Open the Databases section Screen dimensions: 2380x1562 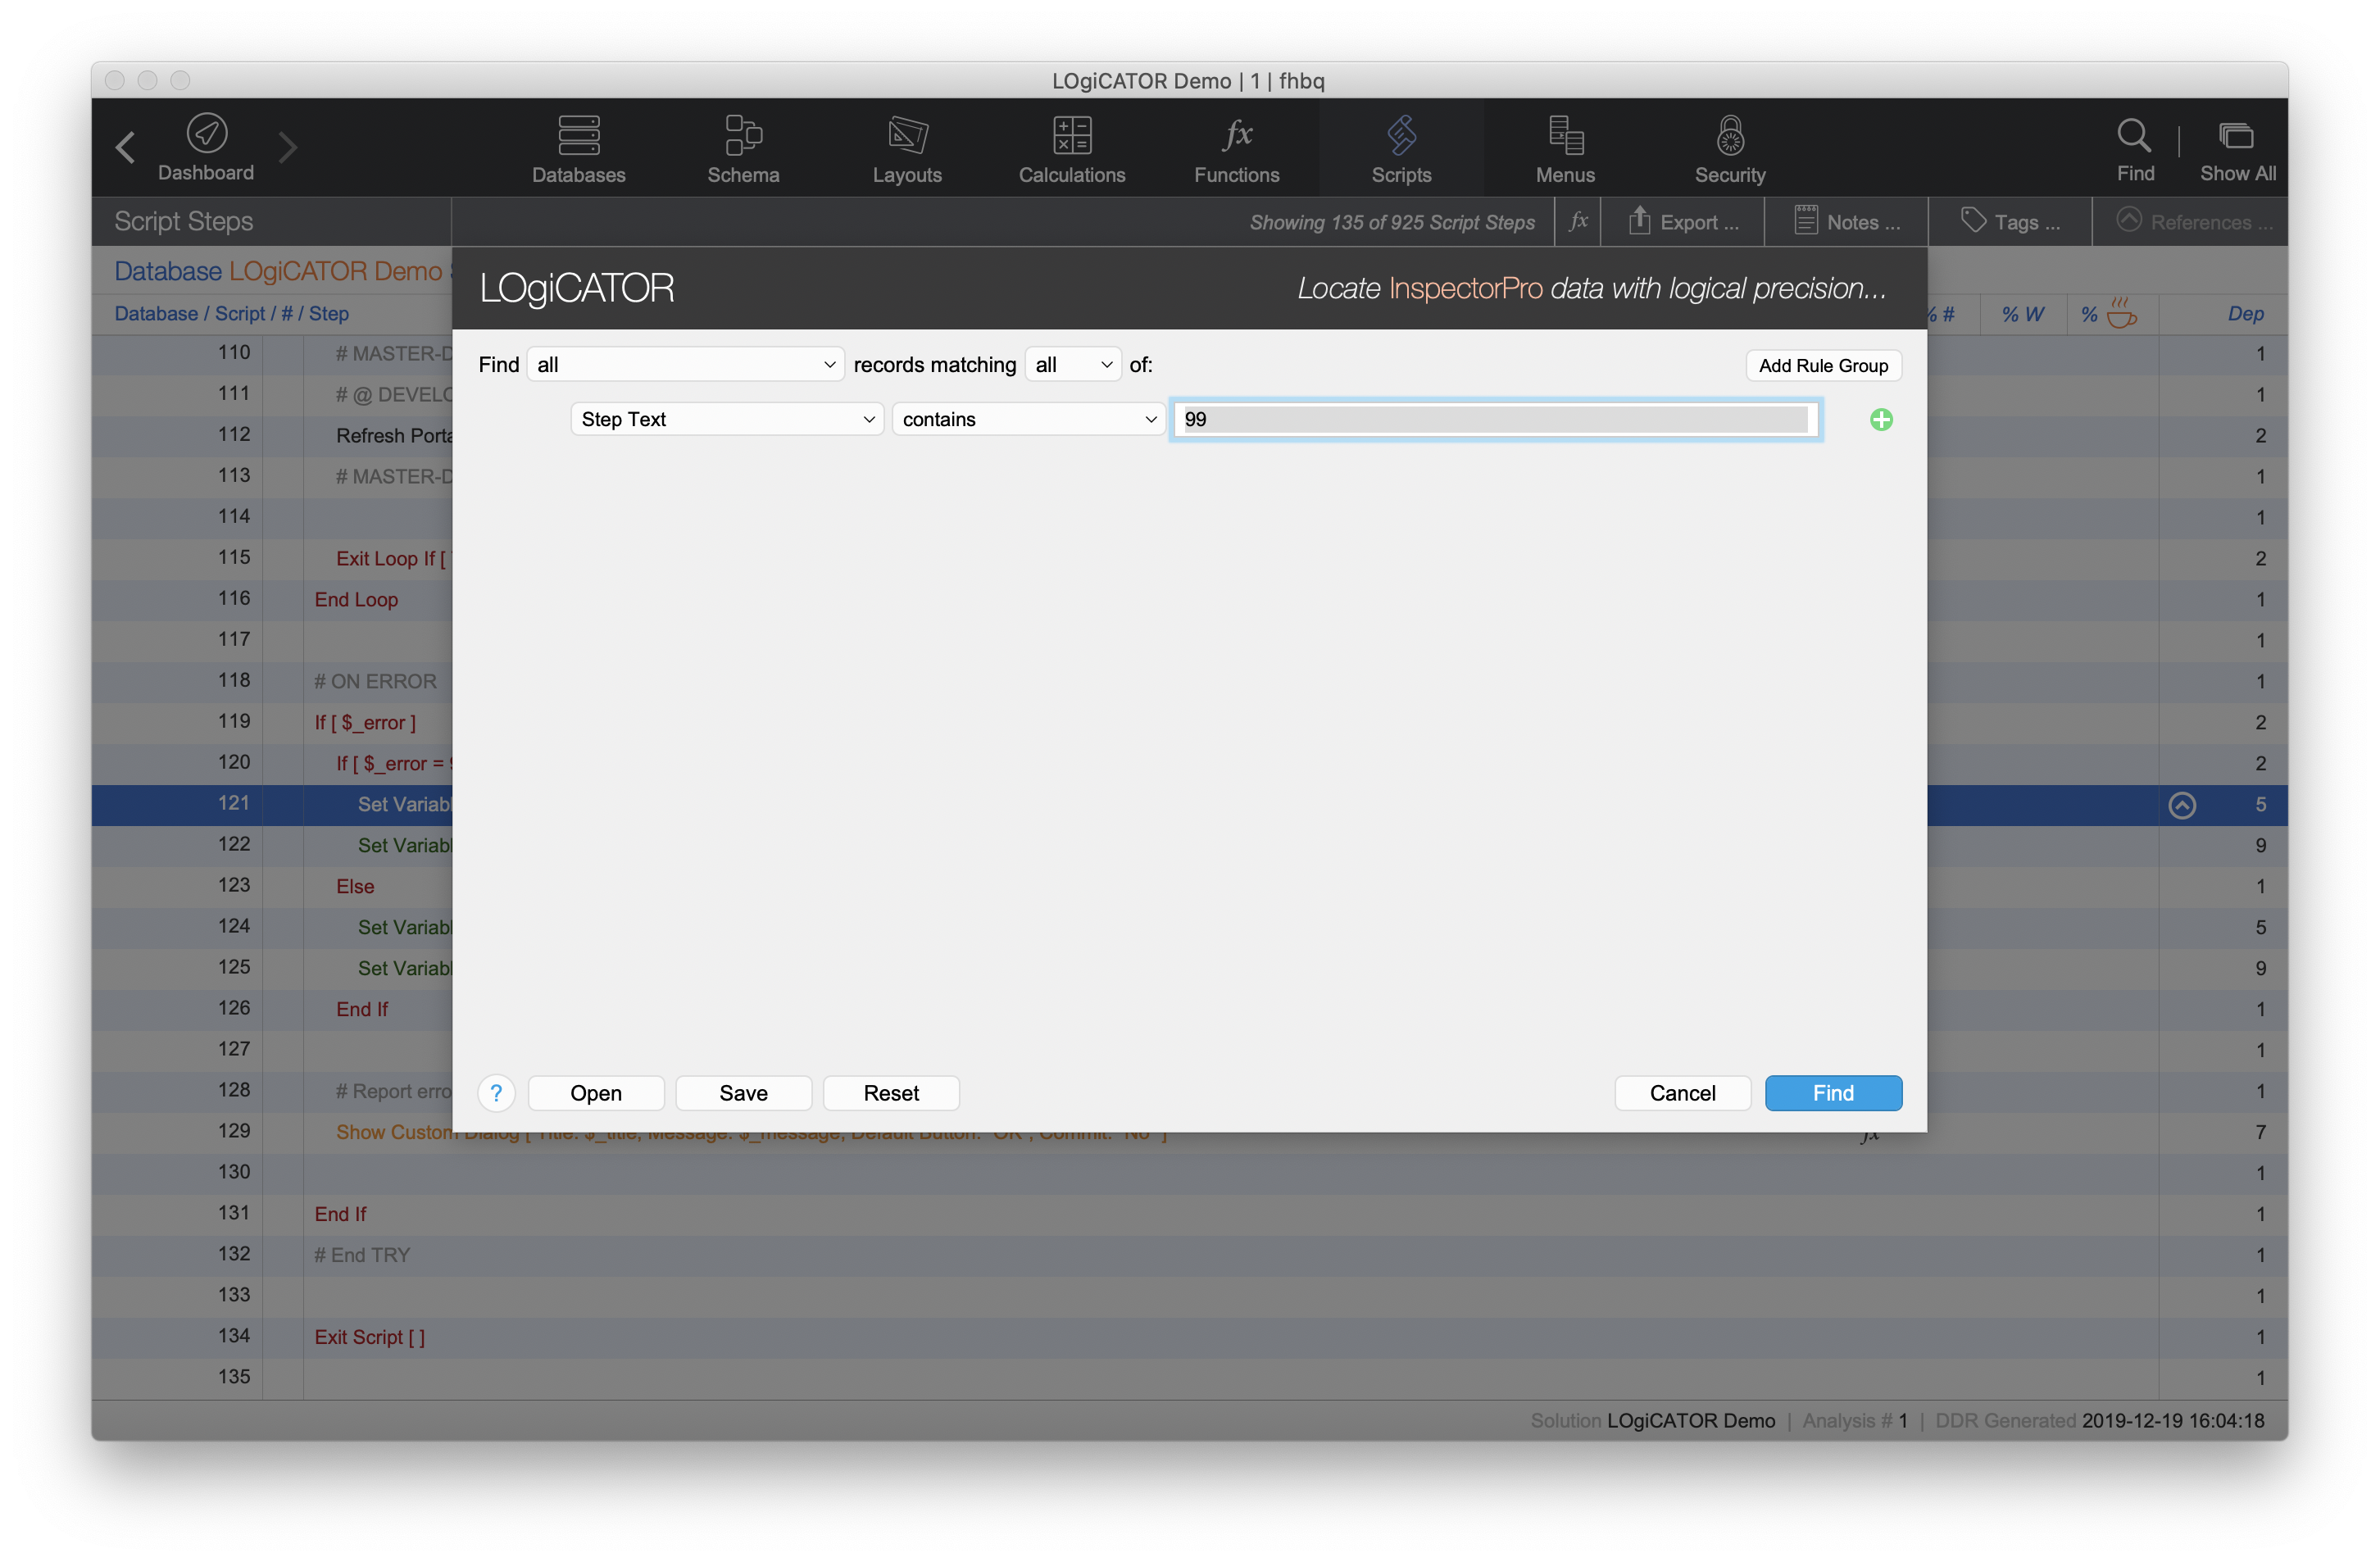tap(578, 148)
